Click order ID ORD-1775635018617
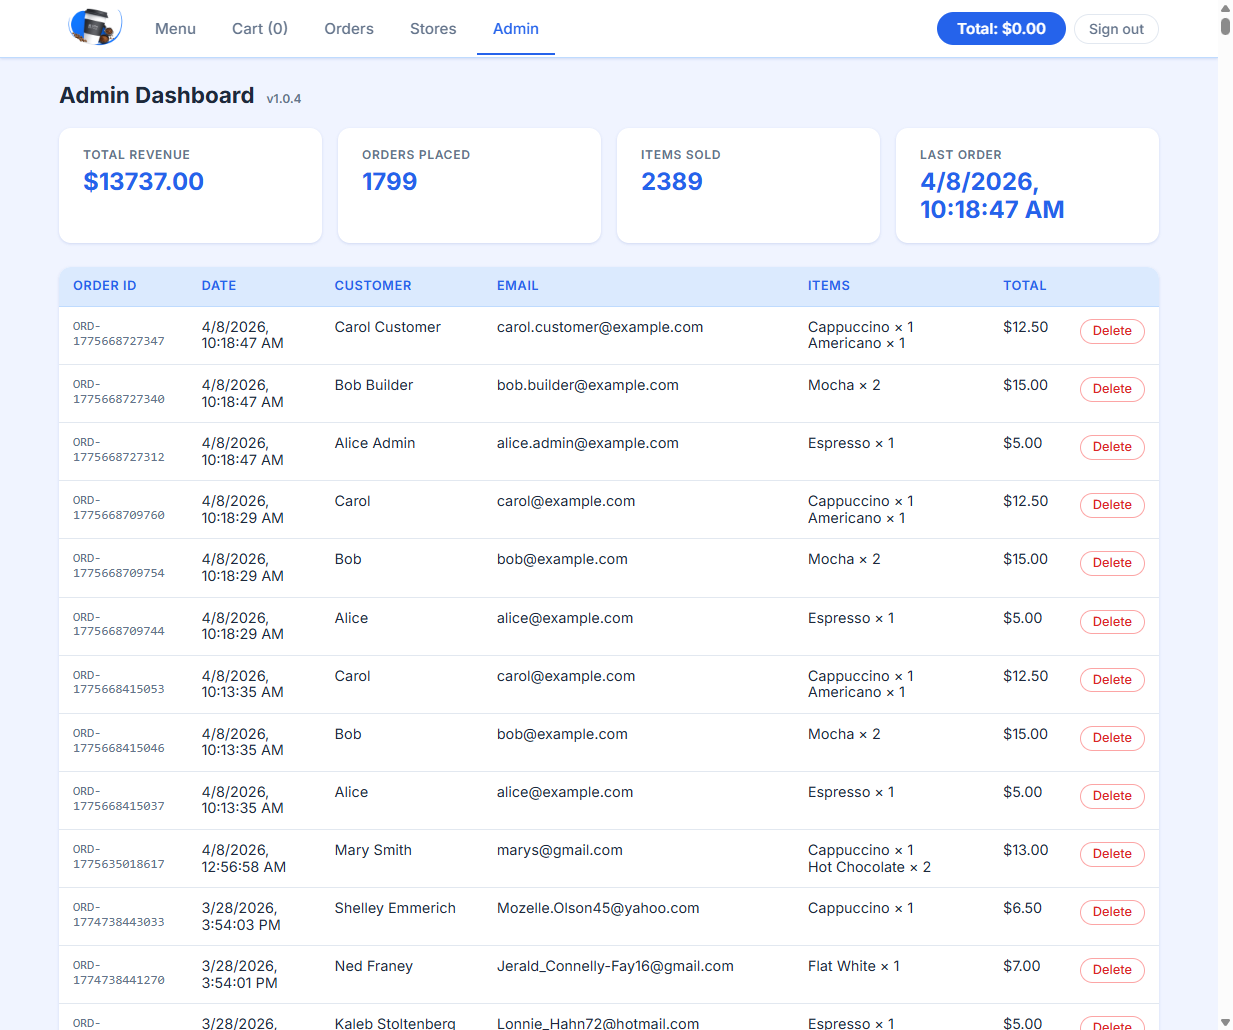Screen dimensions: 1233x1030 click(x=119, y=857)
